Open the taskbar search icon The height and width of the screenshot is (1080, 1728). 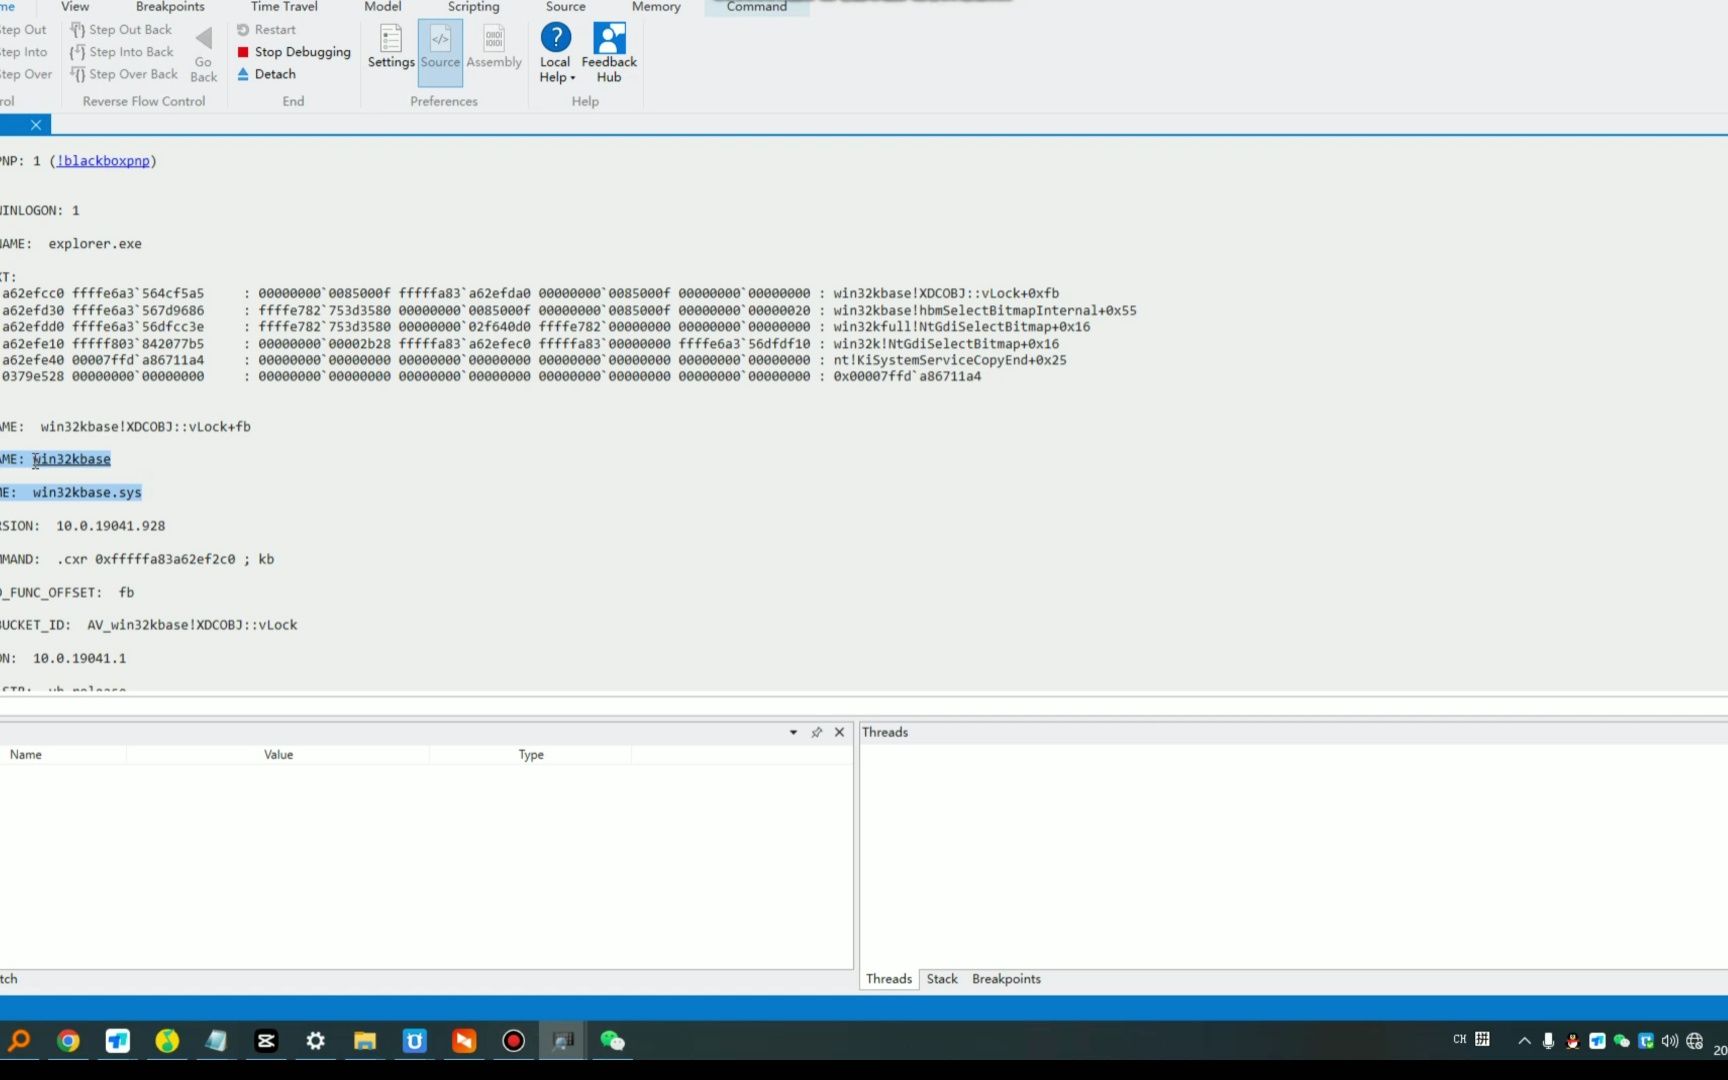click(x=19, y=1041)
